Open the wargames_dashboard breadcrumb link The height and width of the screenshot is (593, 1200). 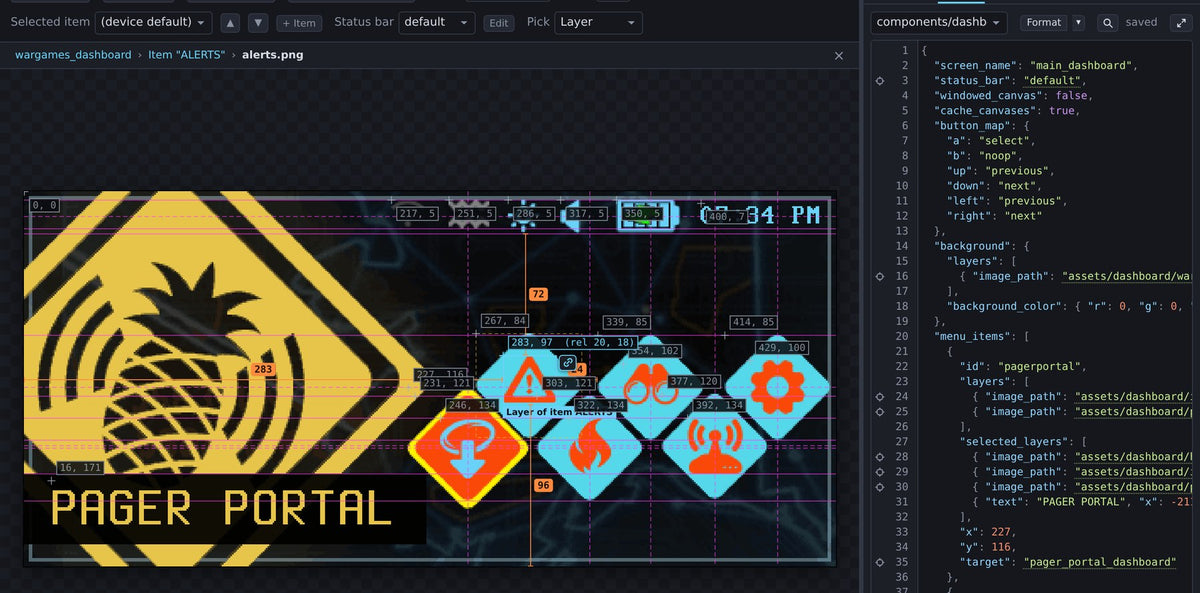[x=73, y=55]
